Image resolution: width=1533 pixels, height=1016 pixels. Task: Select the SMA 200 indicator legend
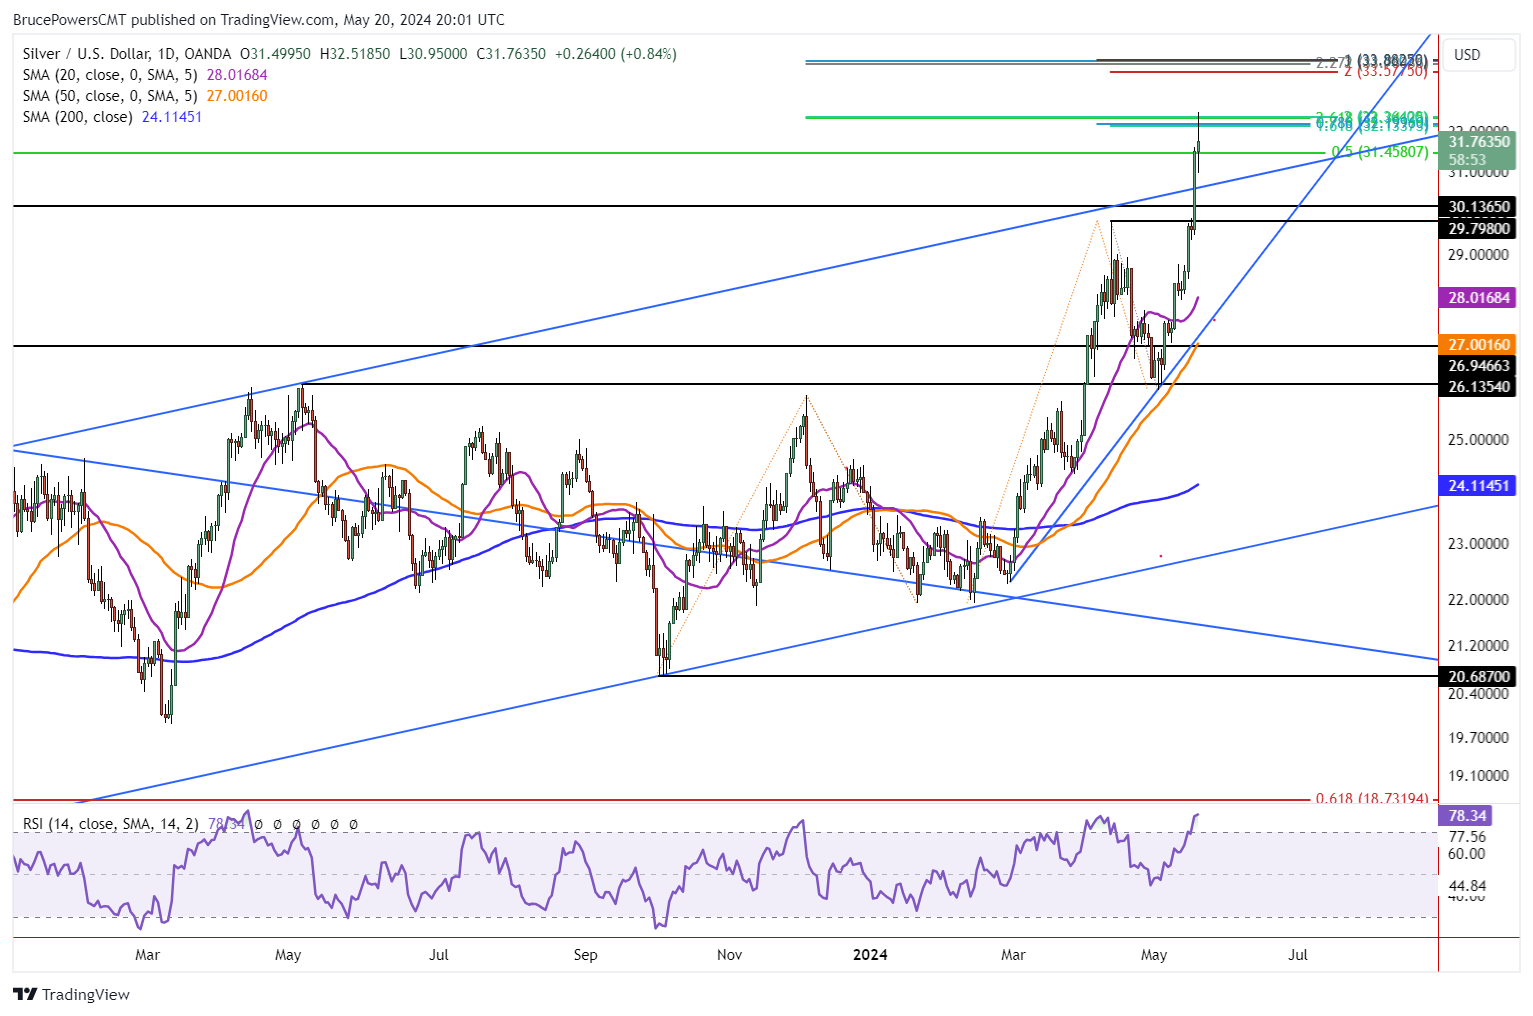point(78,117)
